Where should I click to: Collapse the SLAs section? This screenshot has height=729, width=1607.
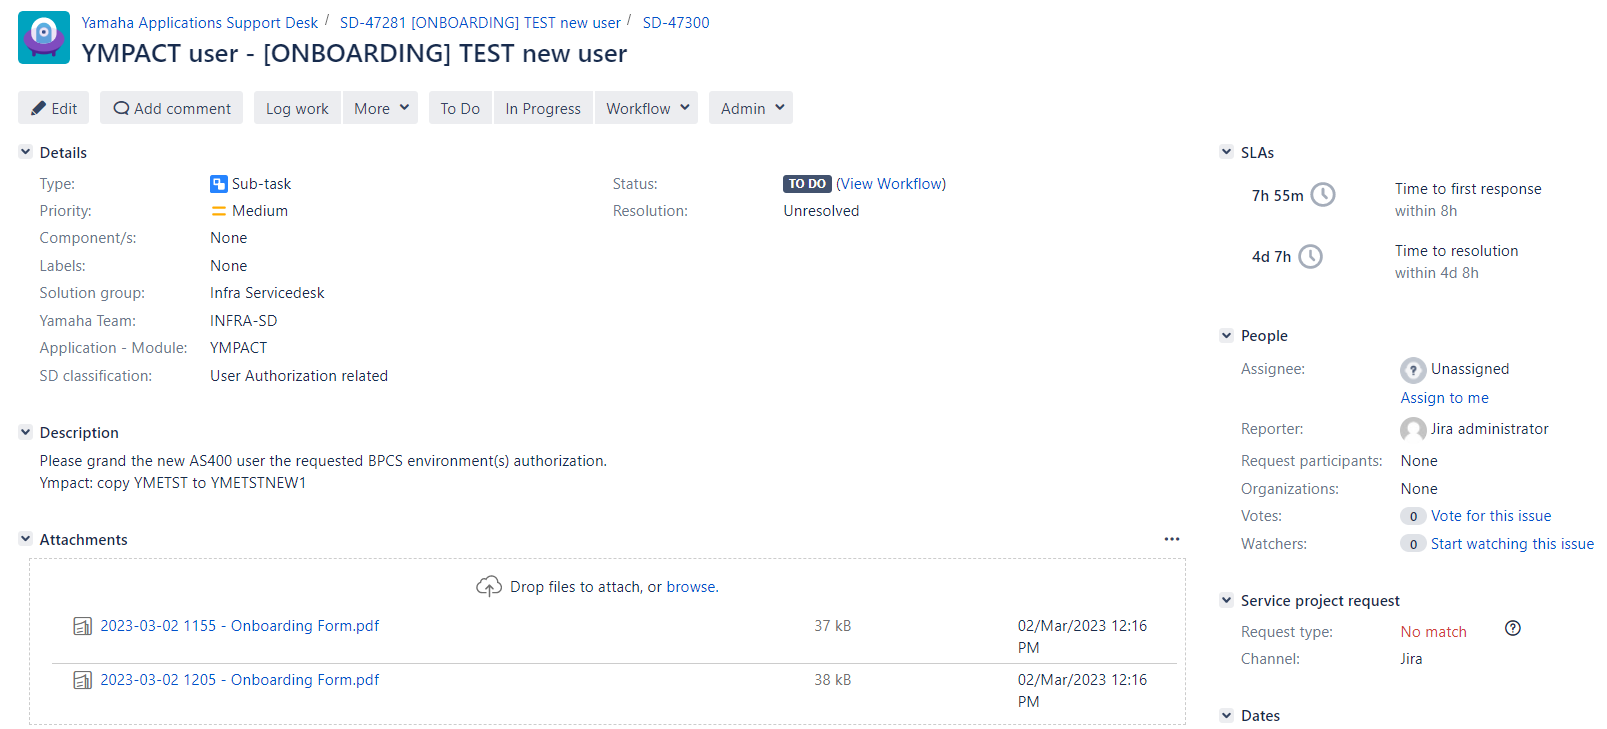point(1226,152)
